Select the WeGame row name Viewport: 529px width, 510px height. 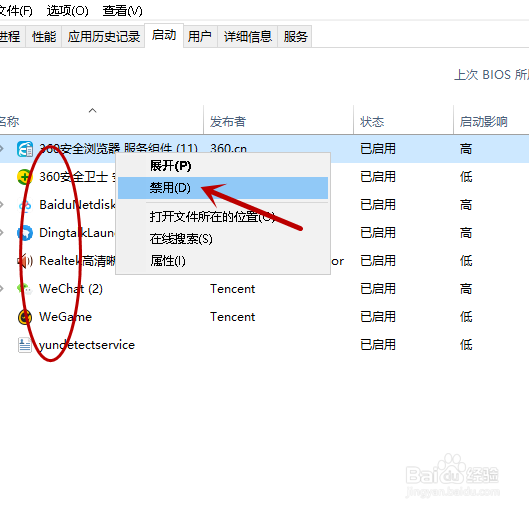pyautogui.click(x=65, y=317)
